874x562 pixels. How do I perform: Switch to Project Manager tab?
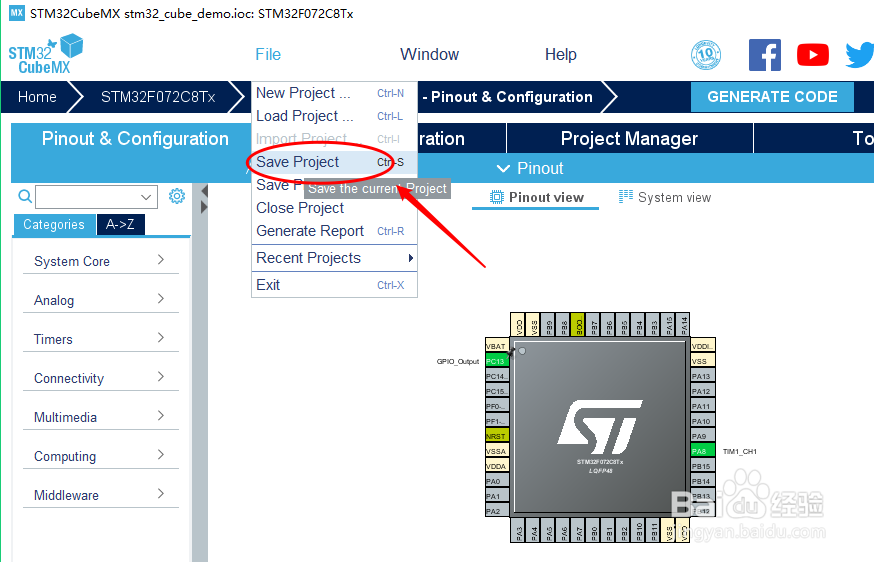coord(629,138)
